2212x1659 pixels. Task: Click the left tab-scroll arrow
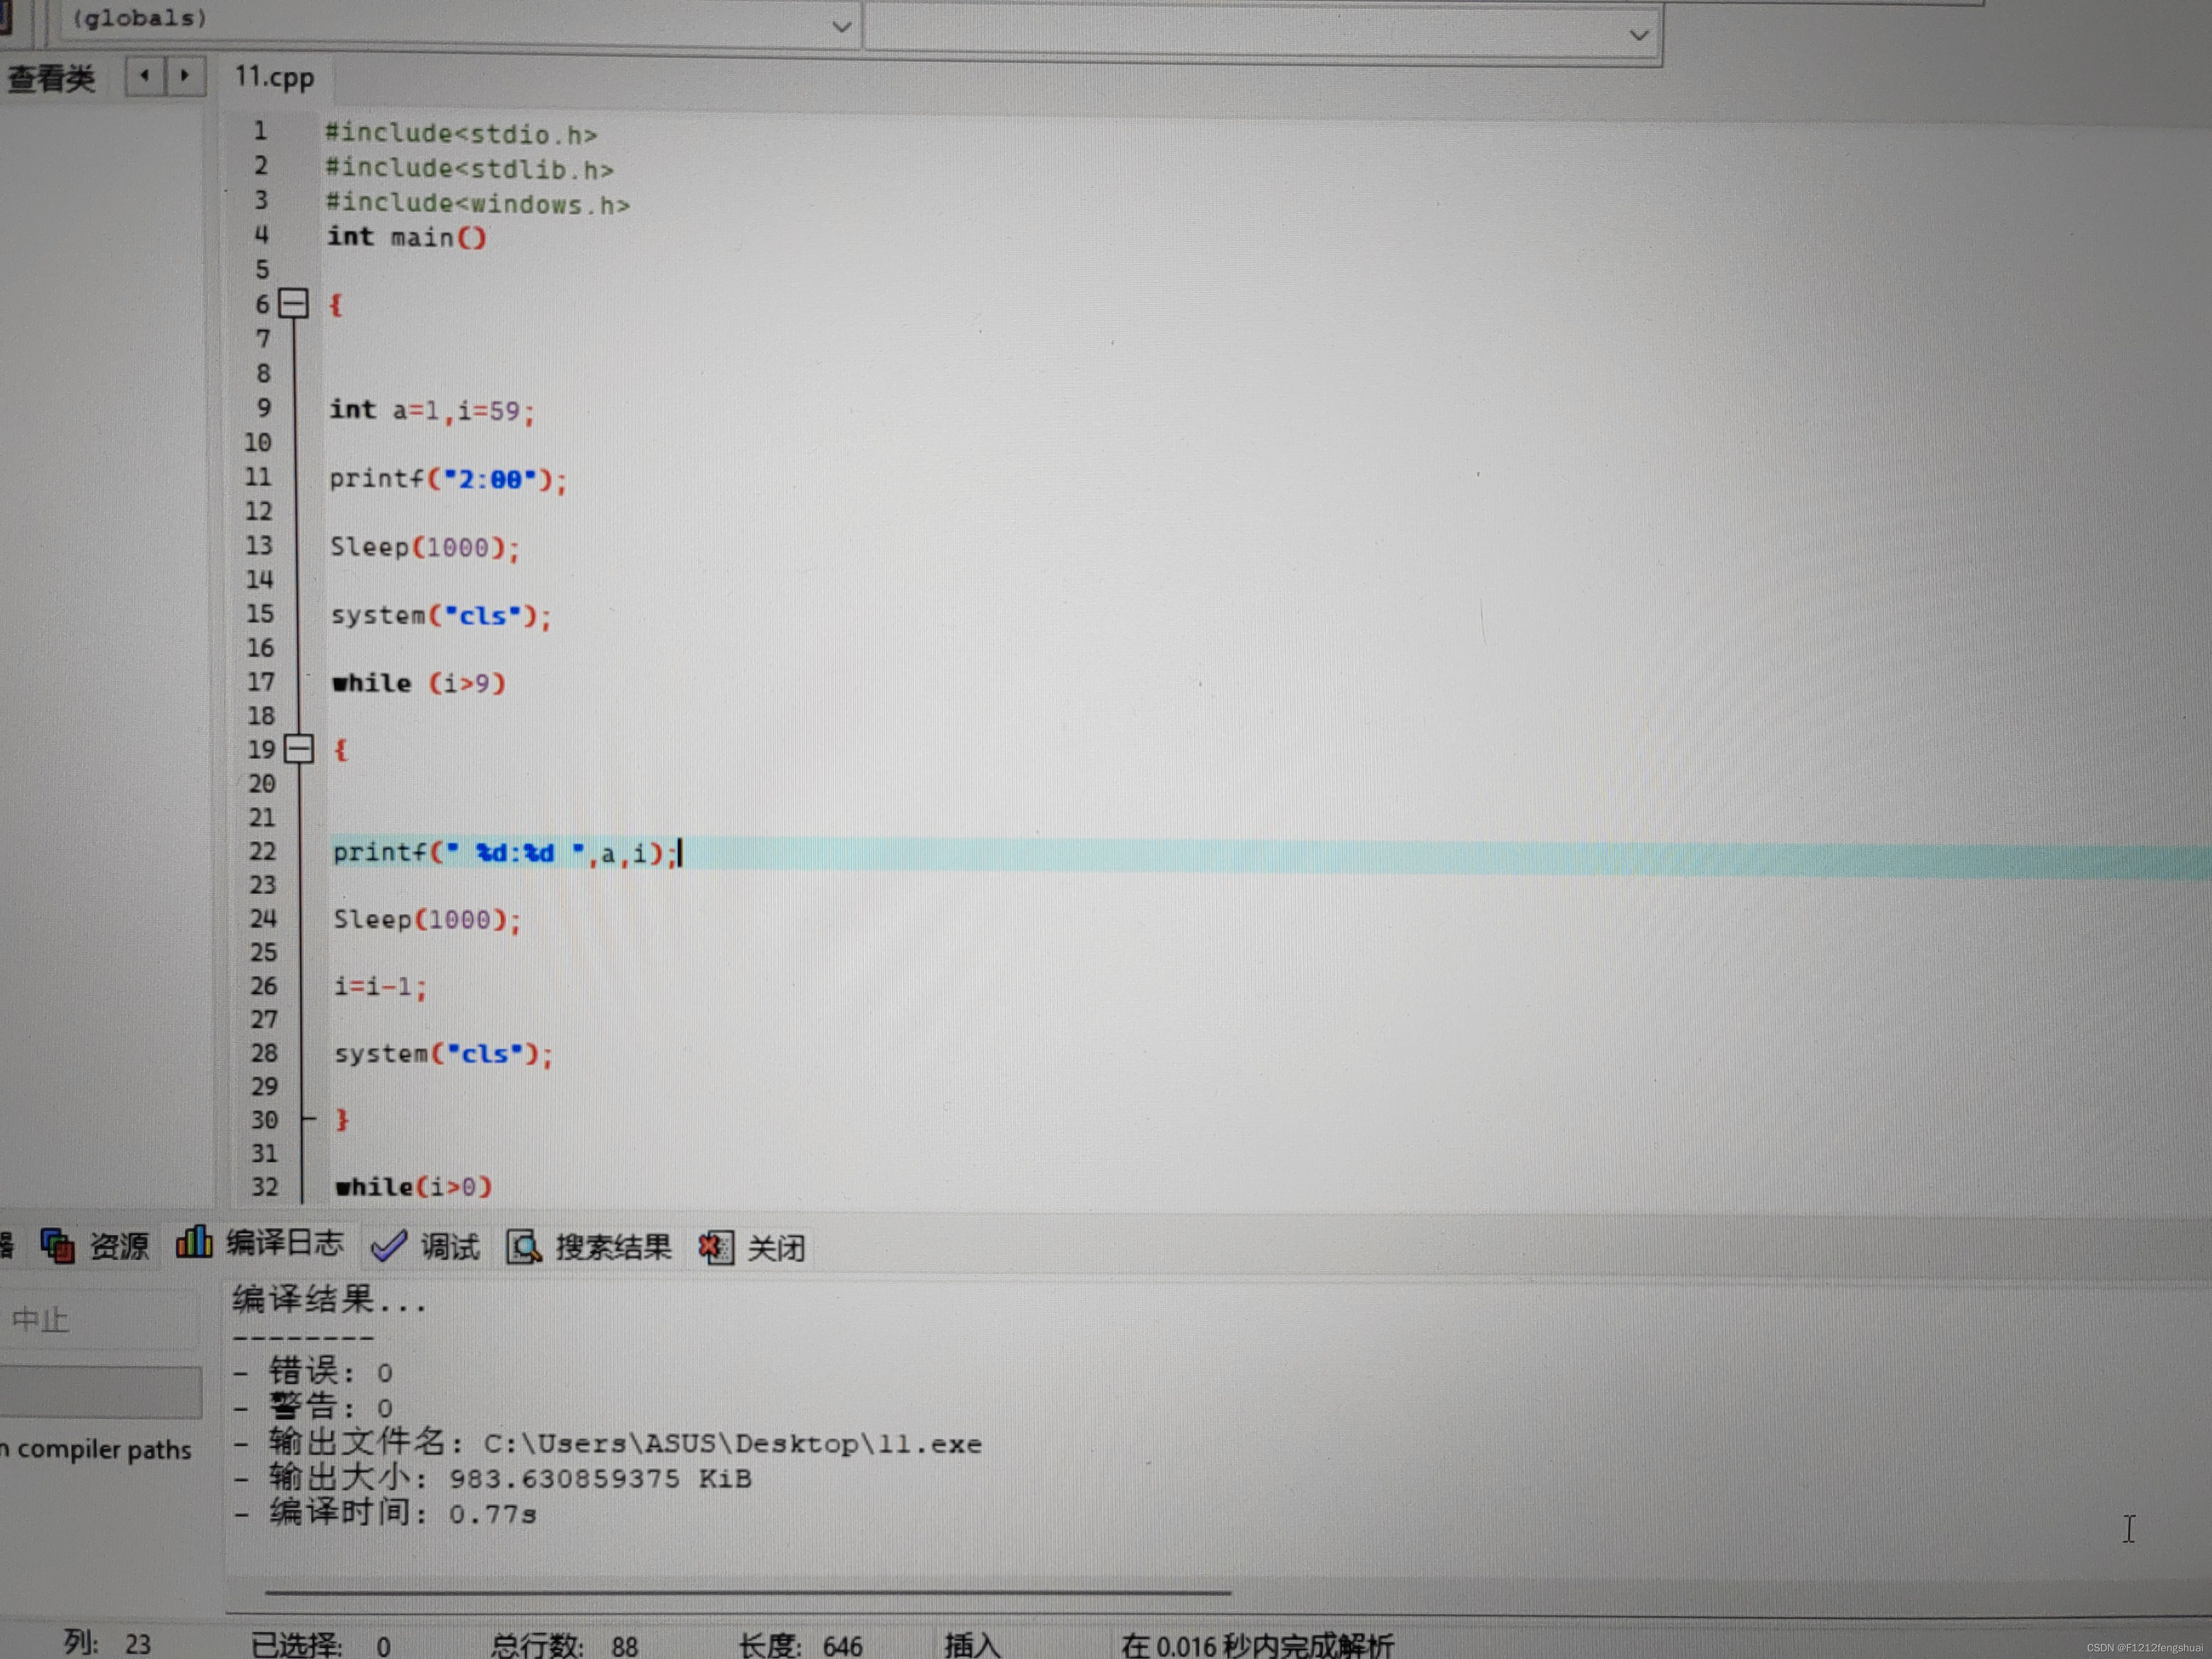click(145, 76)
